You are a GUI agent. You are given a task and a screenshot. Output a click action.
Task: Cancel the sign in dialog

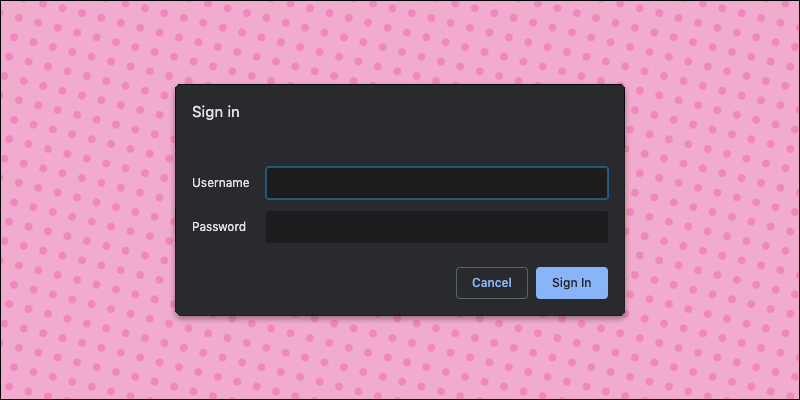[492, 283]
